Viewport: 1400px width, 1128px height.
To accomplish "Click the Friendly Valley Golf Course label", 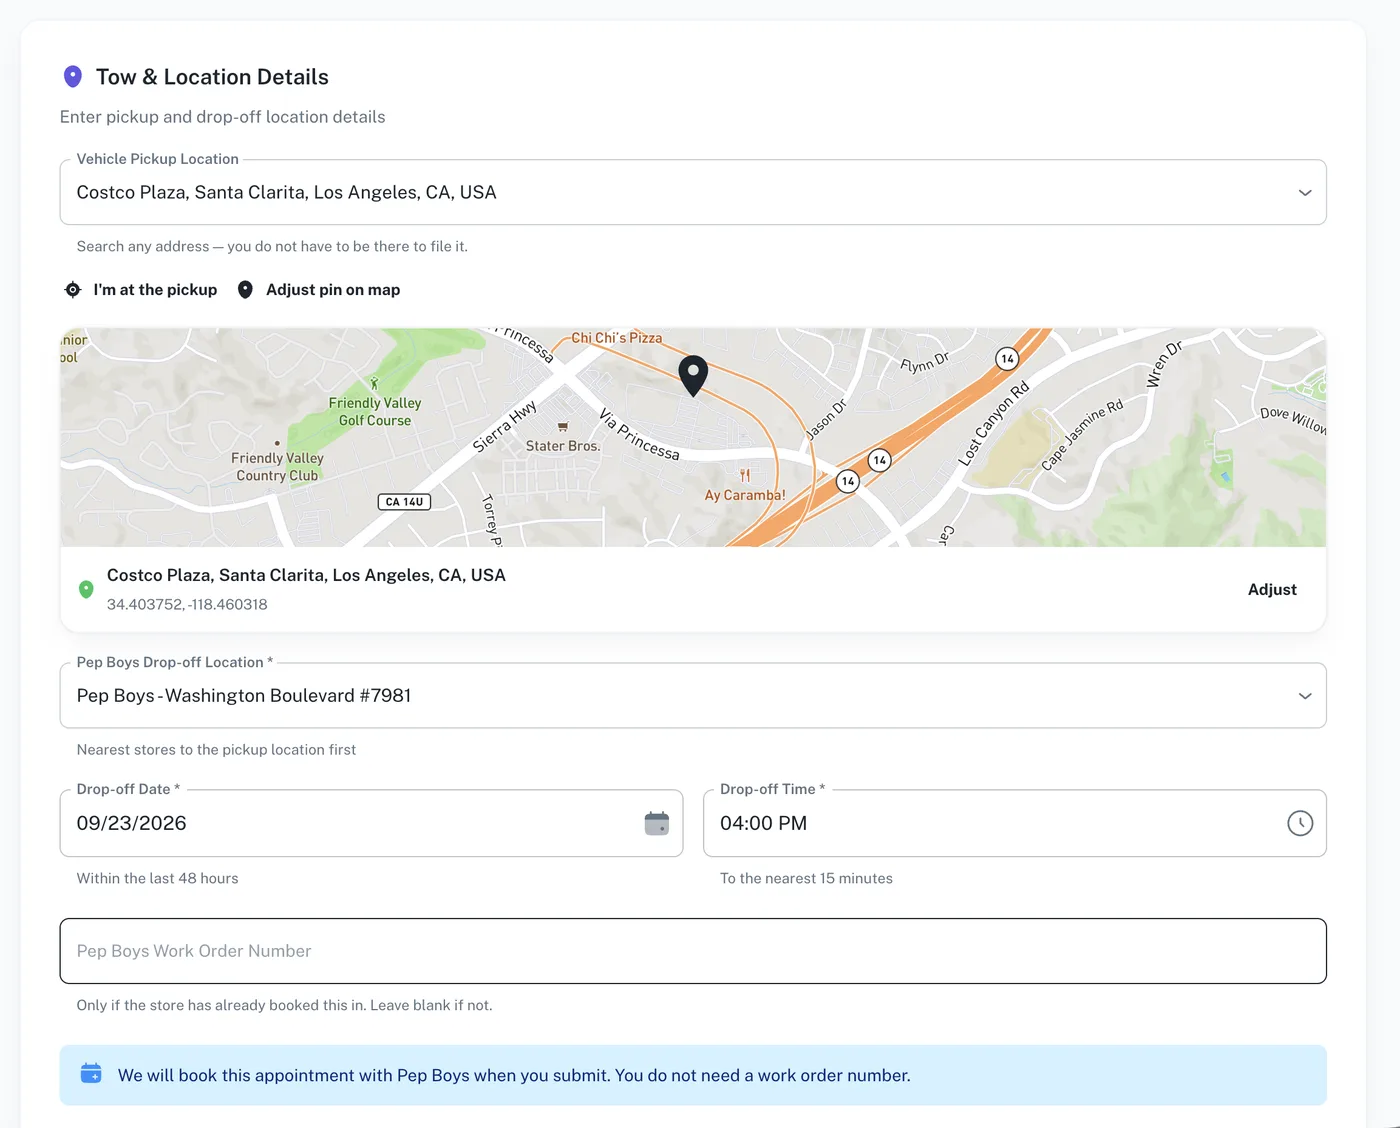I will pos(375,412).
